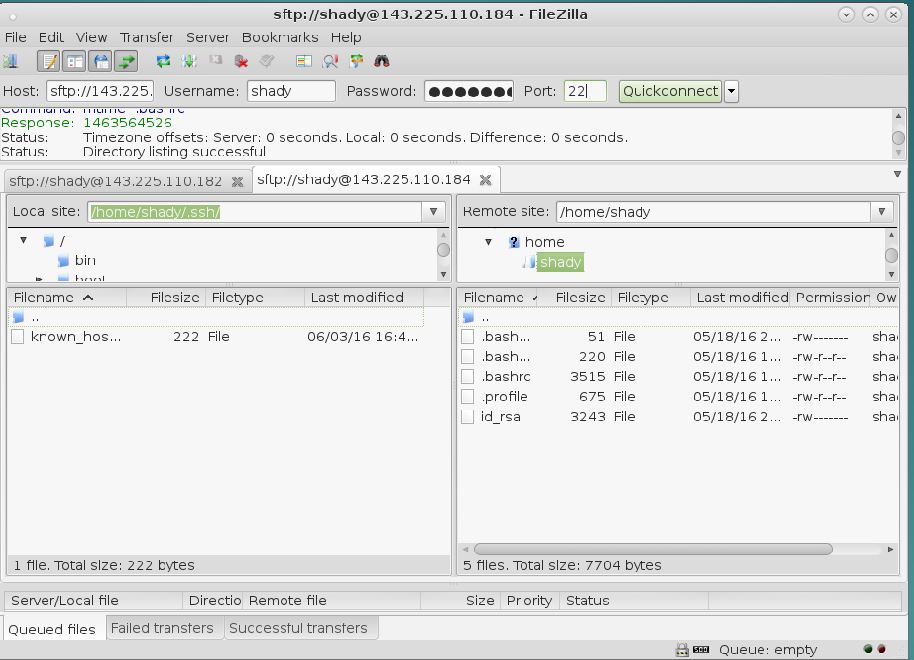Click the Quickconnect button

pyautogui.click(x=670, y=91)
